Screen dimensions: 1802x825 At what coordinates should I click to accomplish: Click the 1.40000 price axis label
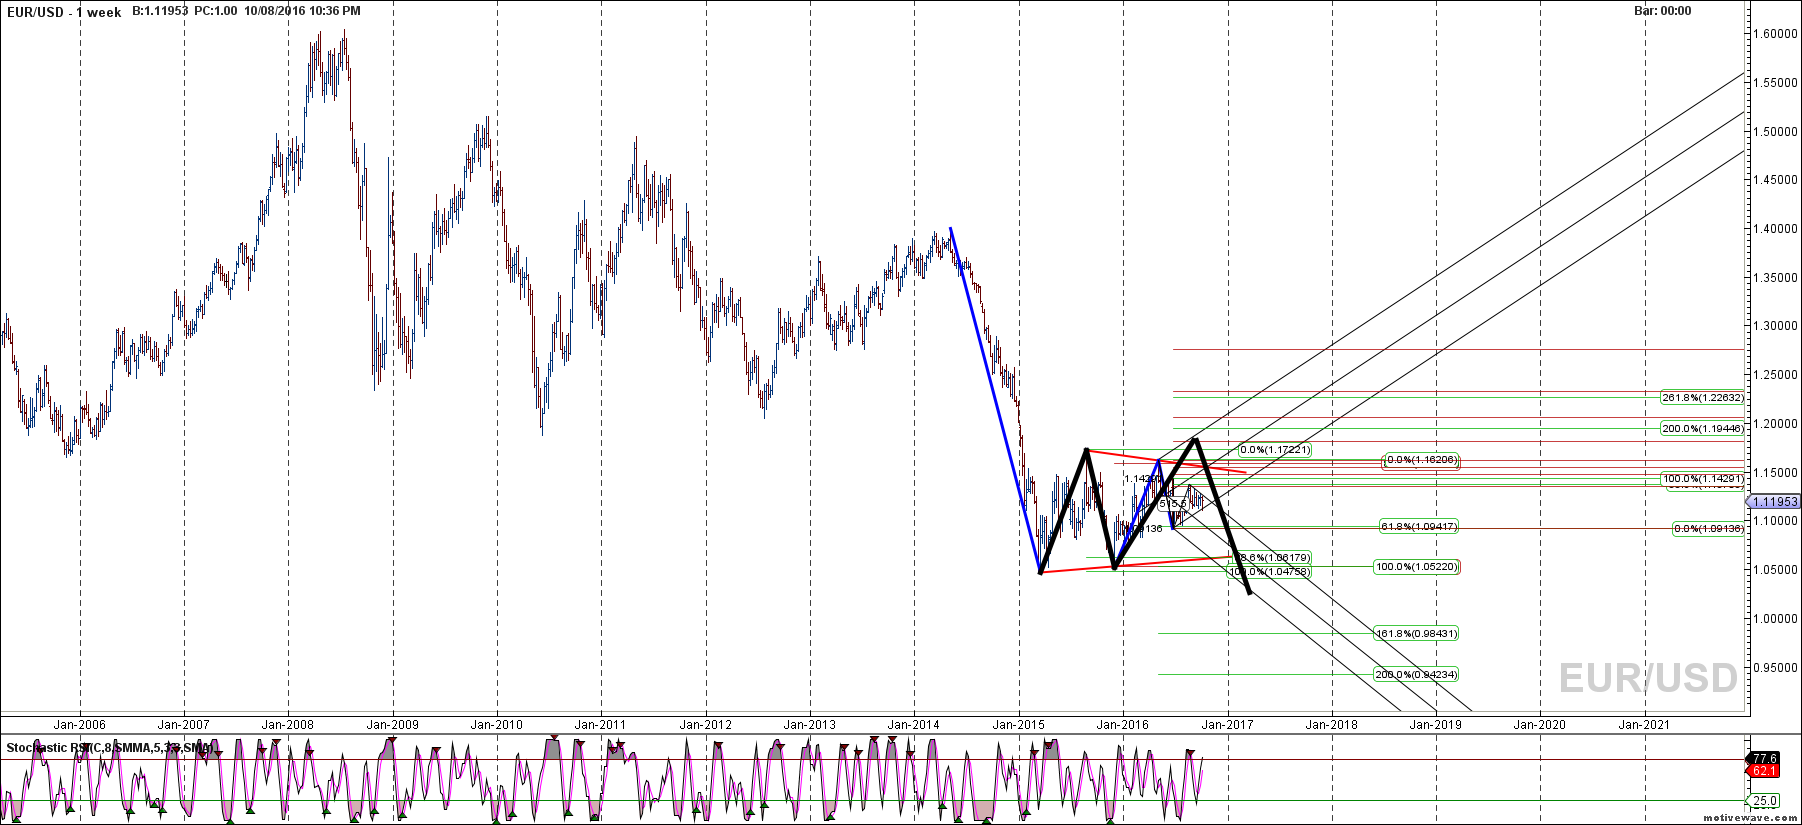pyautogui.click(x=1777, y=229)
